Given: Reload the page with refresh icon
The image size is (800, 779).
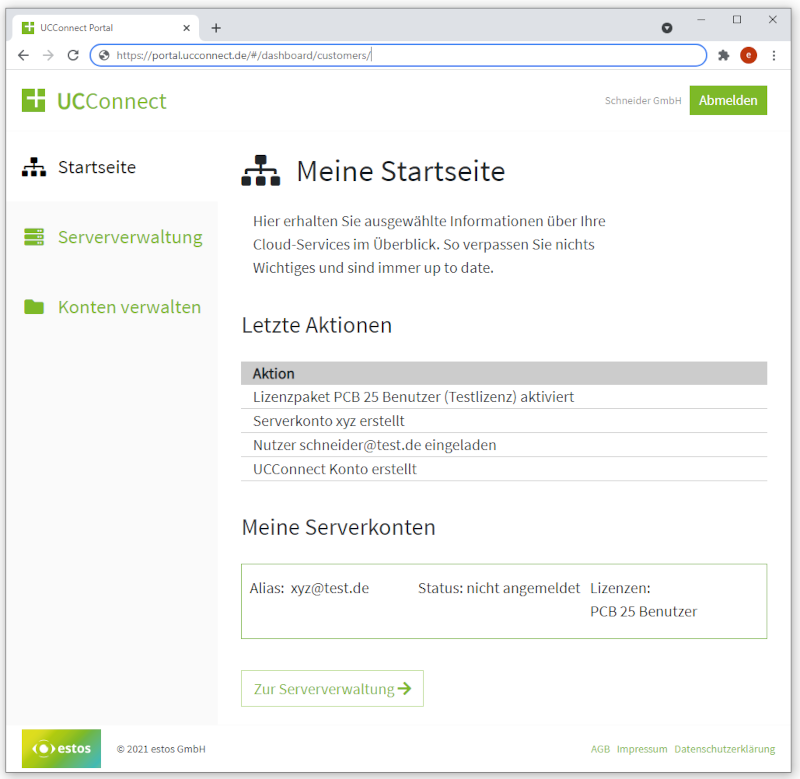Looking at the screenshot, I should [72, 55].
